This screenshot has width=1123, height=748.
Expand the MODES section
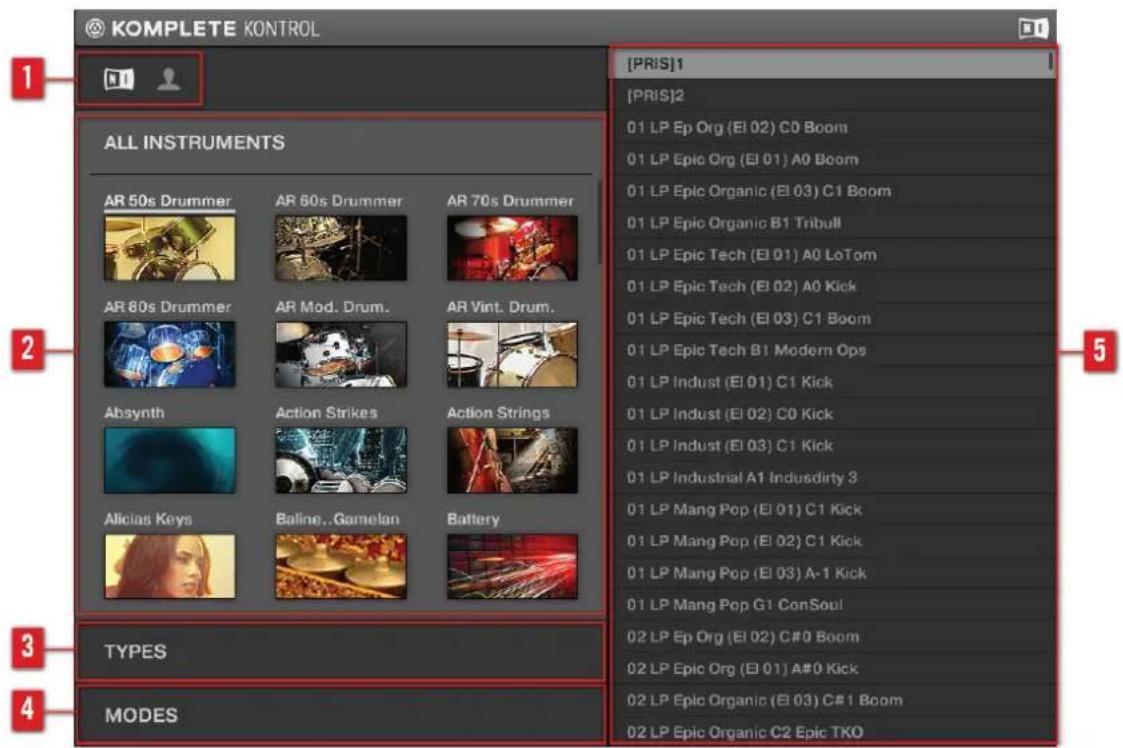[x=341, y=715]
